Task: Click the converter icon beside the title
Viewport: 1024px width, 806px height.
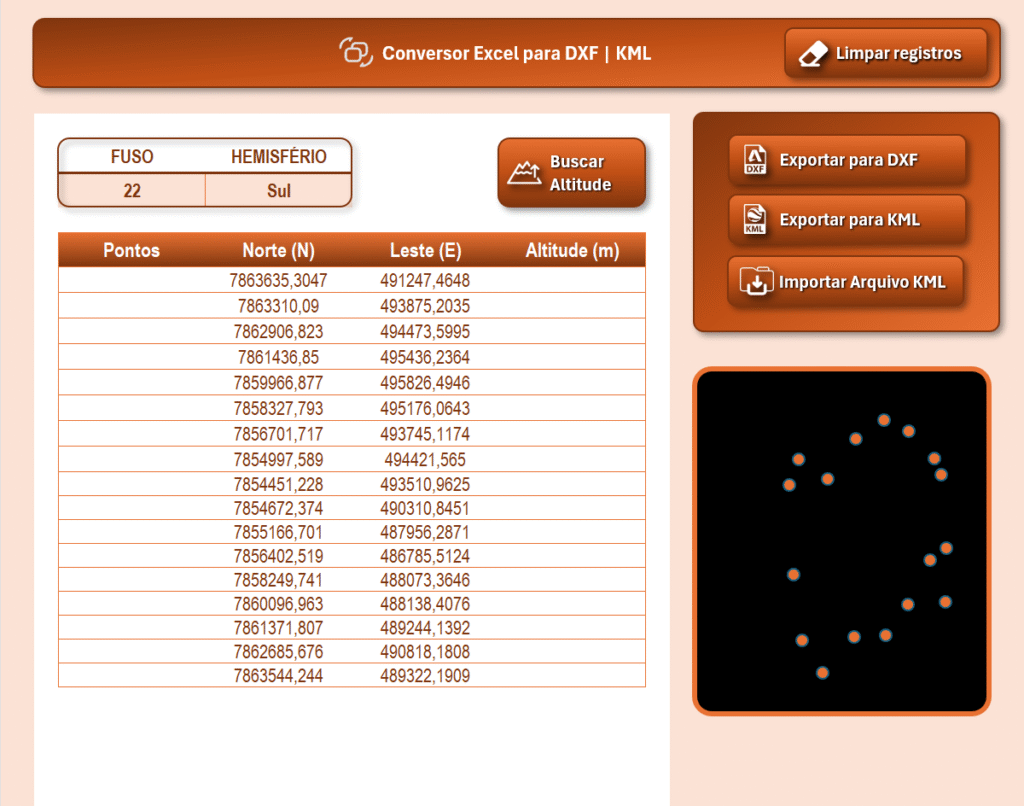Action: [x=355, y=52]
